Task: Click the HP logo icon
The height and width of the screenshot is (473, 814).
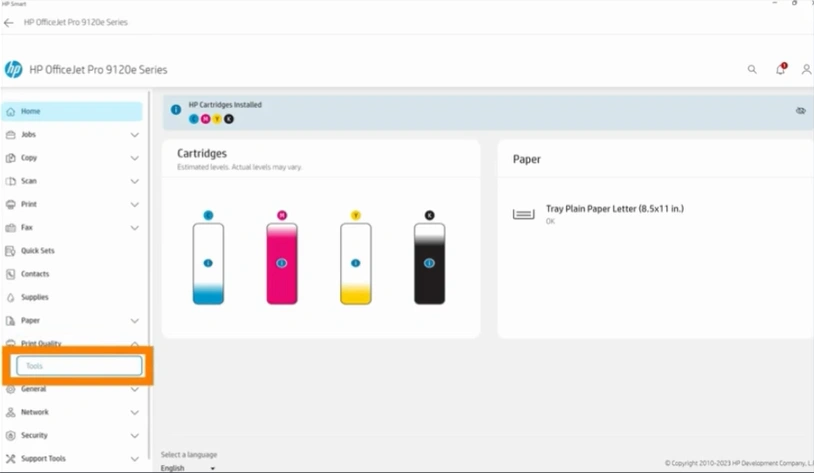Action: pyautogui.click(x=14, y=70)
